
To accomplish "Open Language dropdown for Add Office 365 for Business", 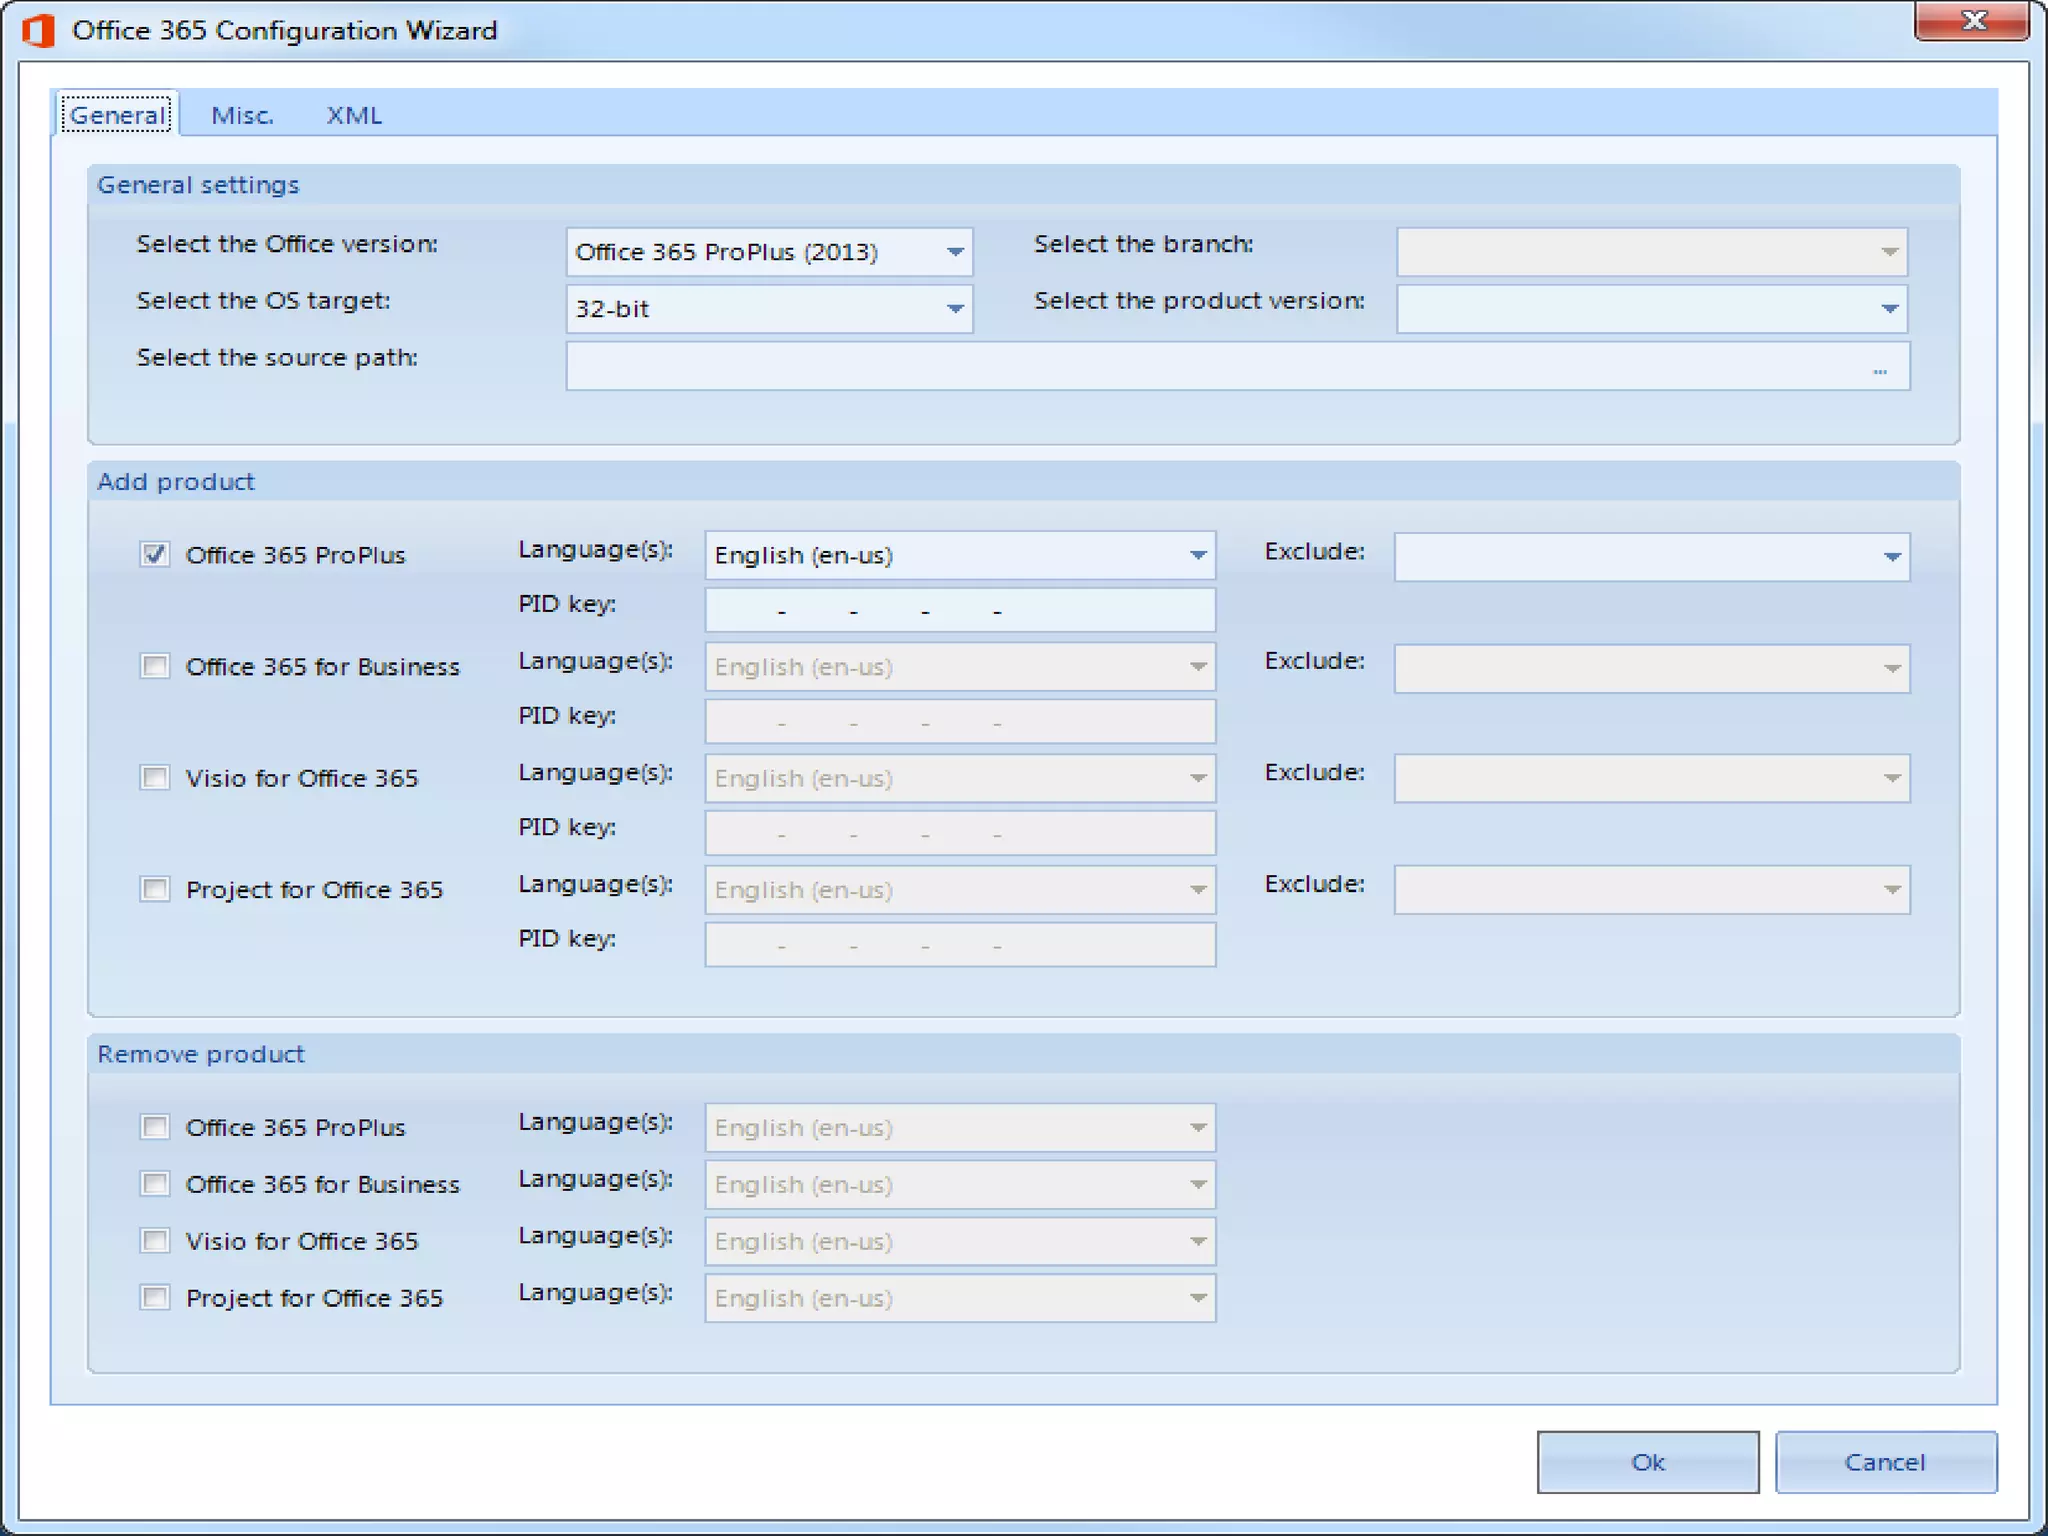I will point(960,667).
